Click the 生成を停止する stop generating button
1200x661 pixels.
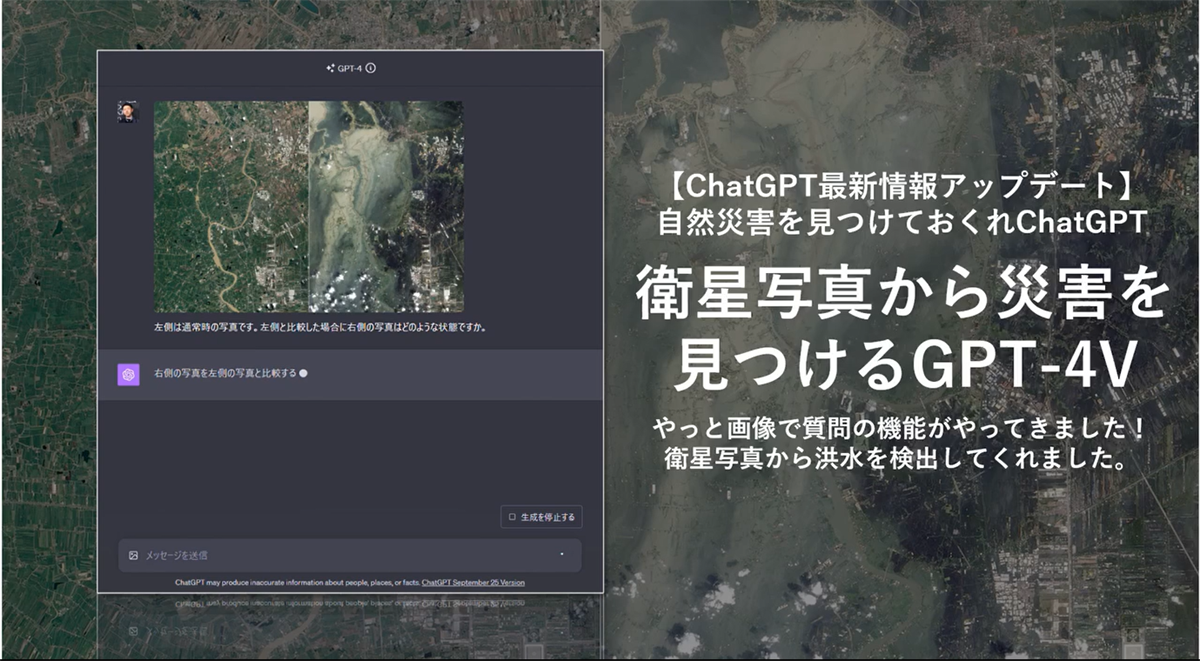click(x=541, y=517)
